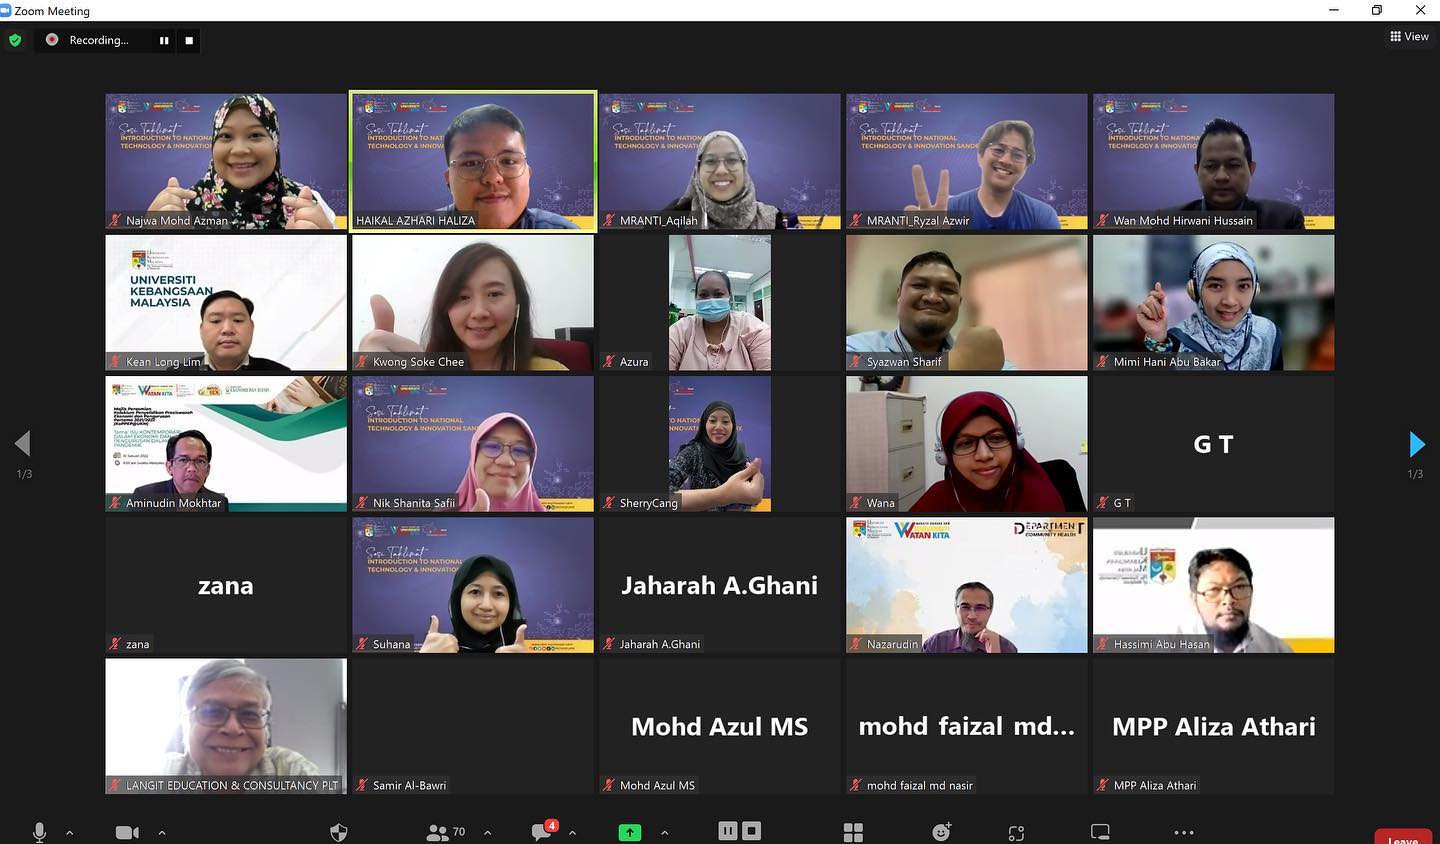Open Chat with 4 unread messages
Image resolution: width=1440 pixels, height=844 pixels.
pos(543,831)
